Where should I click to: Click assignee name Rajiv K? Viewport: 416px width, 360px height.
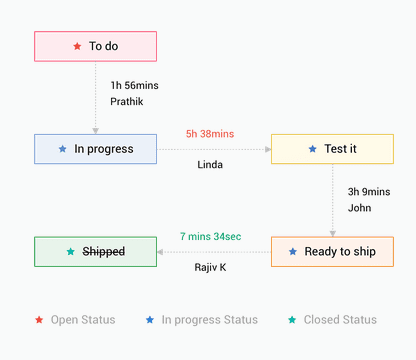pyautogui.click(x=210, y=267)
